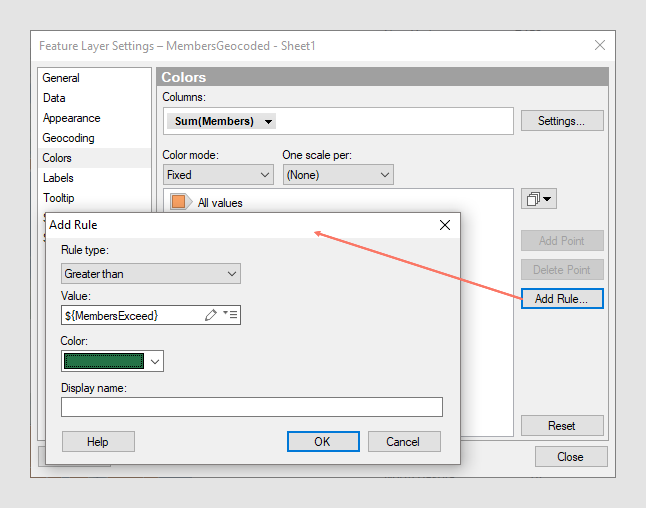Click the Help button in Add Rule
The image size is (646, 508).
pyautogui.click(x=98, y=442)
